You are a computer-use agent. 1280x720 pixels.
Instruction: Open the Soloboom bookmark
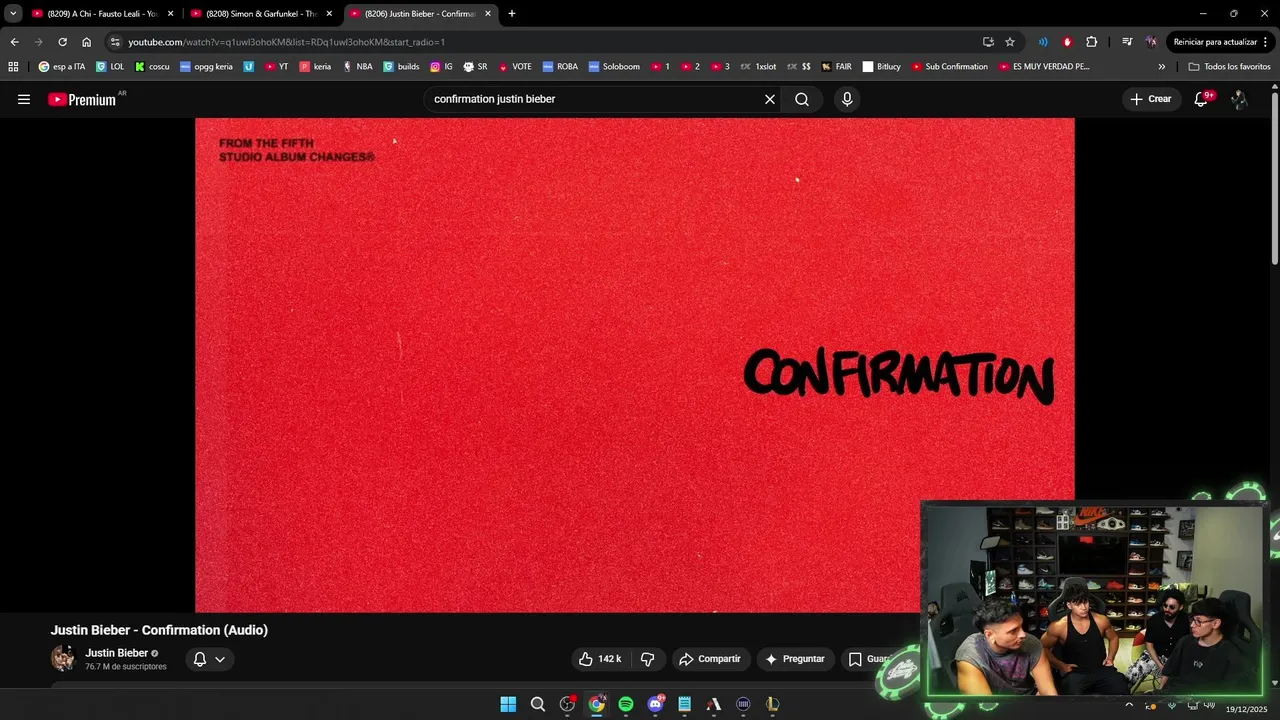click(x=614, y=67)
